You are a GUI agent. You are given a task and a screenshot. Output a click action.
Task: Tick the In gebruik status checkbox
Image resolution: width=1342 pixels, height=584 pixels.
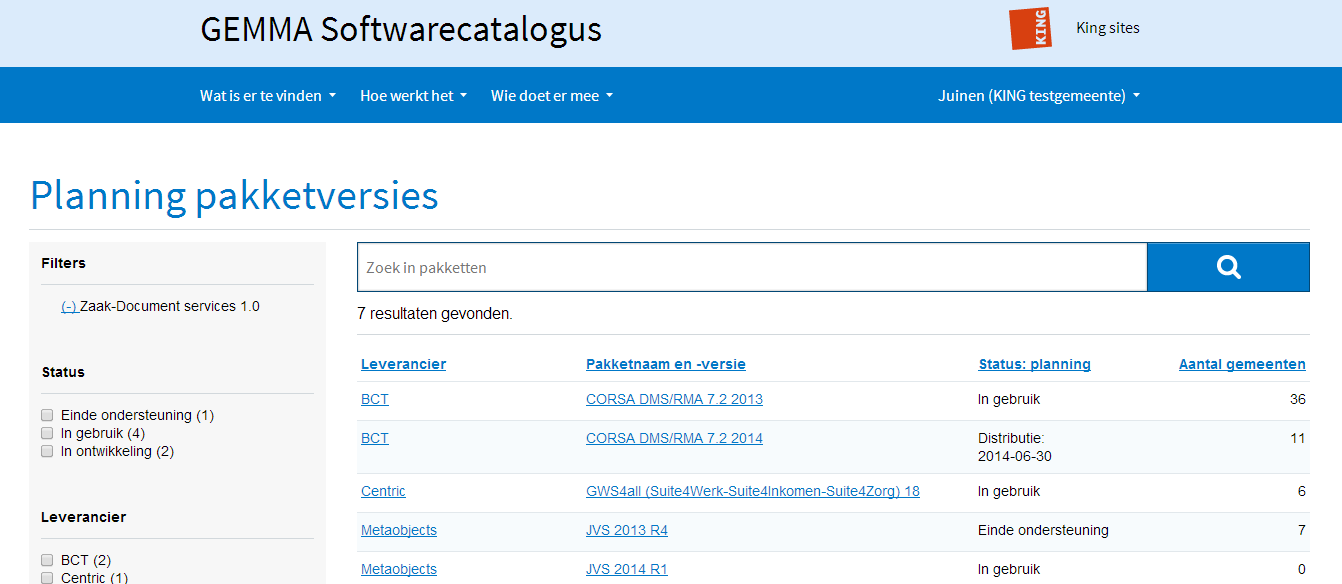coord(47,433)
